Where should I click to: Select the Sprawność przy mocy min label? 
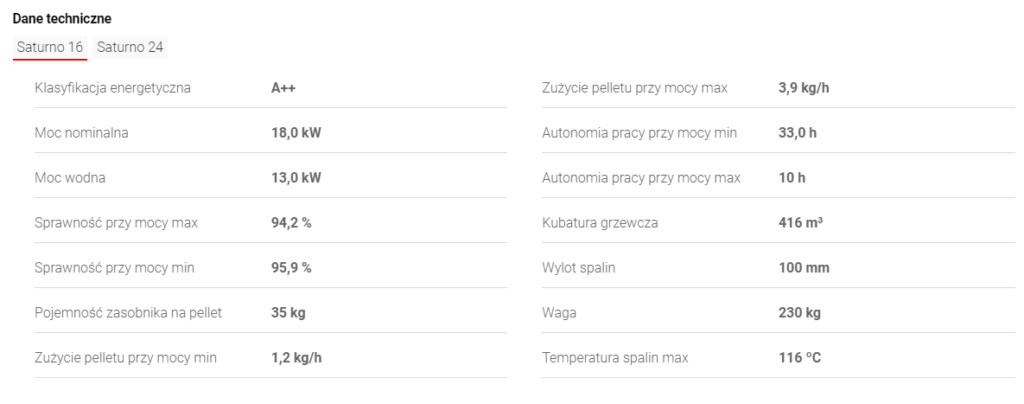tap(114, 268)
